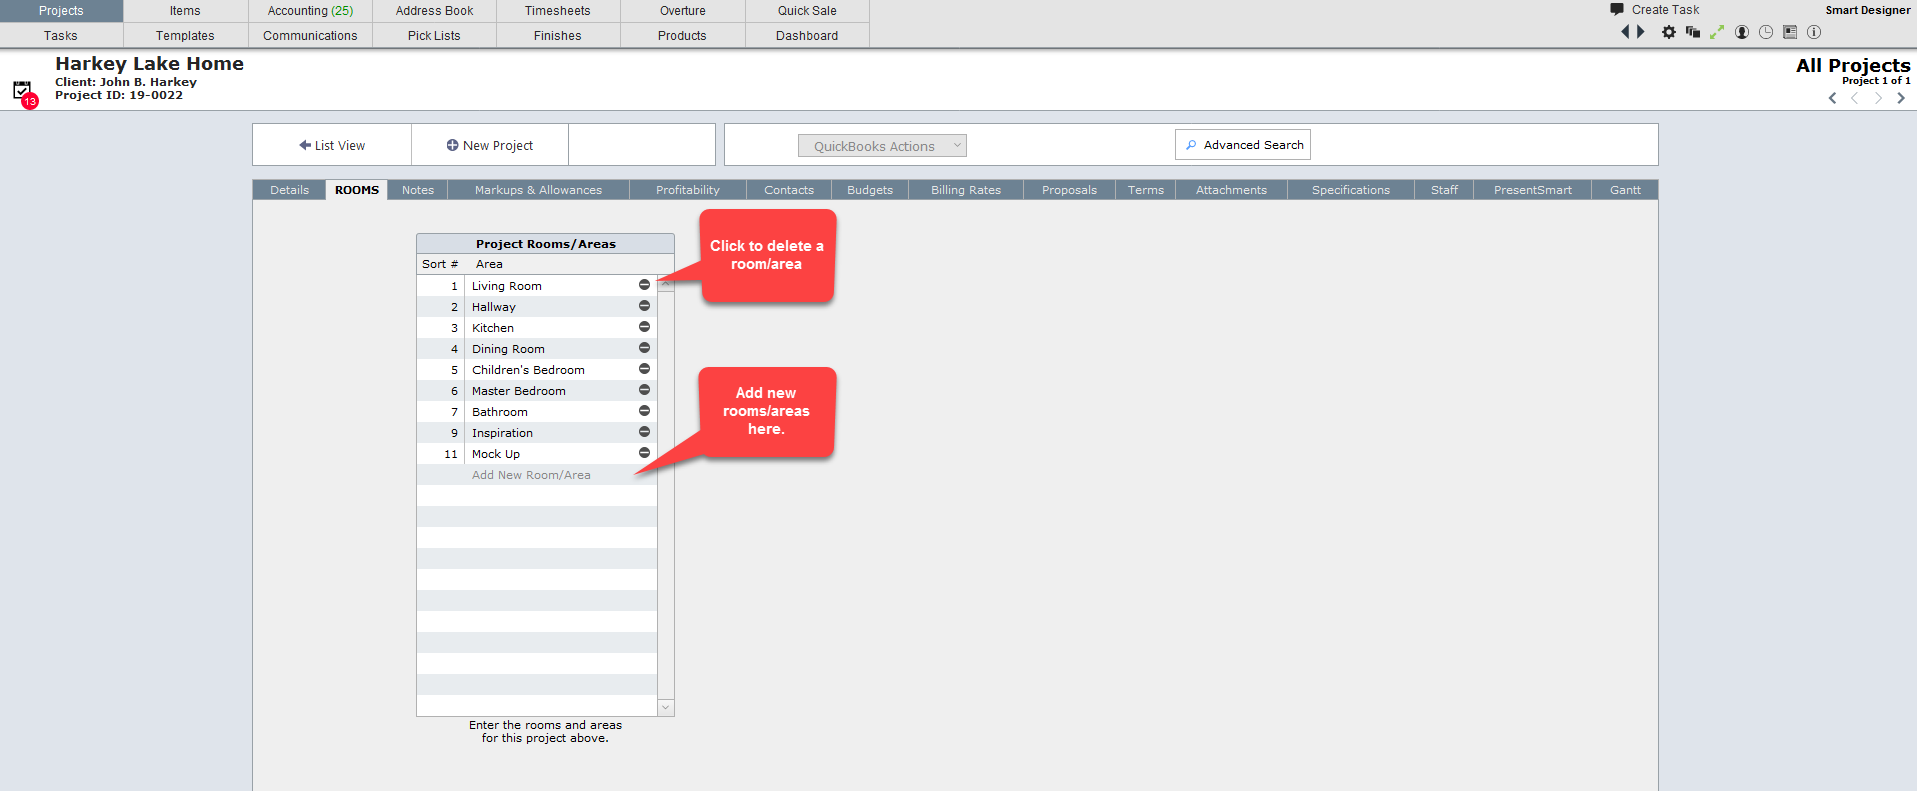Viewport: 1917px width, 791px height.
Task: Open the Communications menu
Action: point(310,35)
